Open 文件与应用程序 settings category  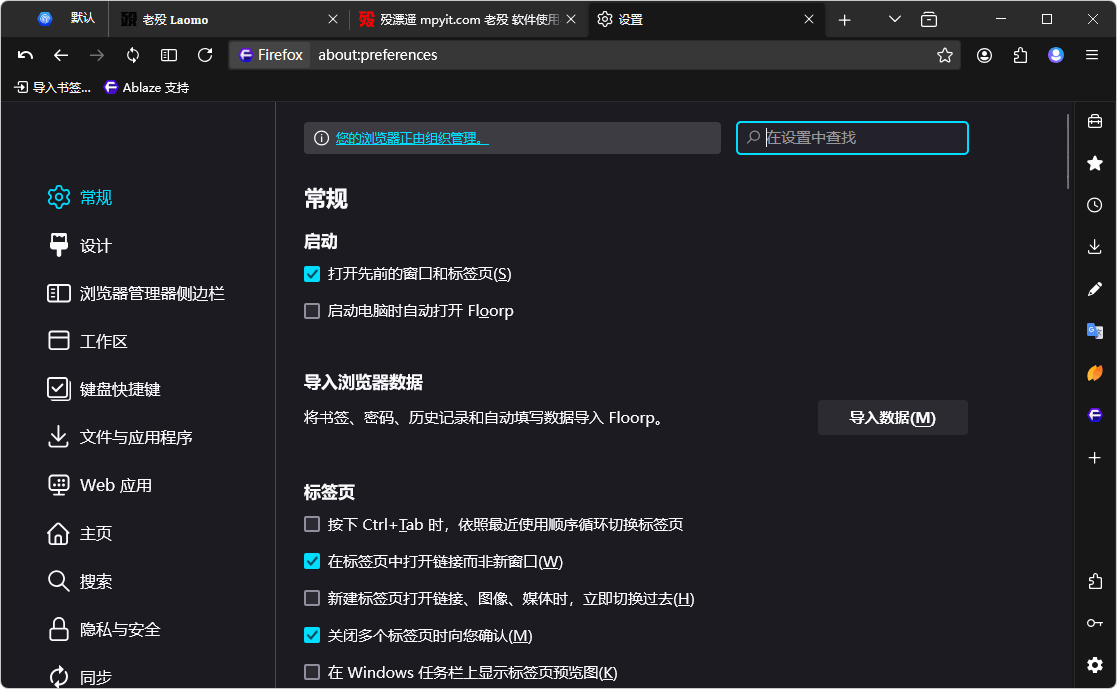120,437
